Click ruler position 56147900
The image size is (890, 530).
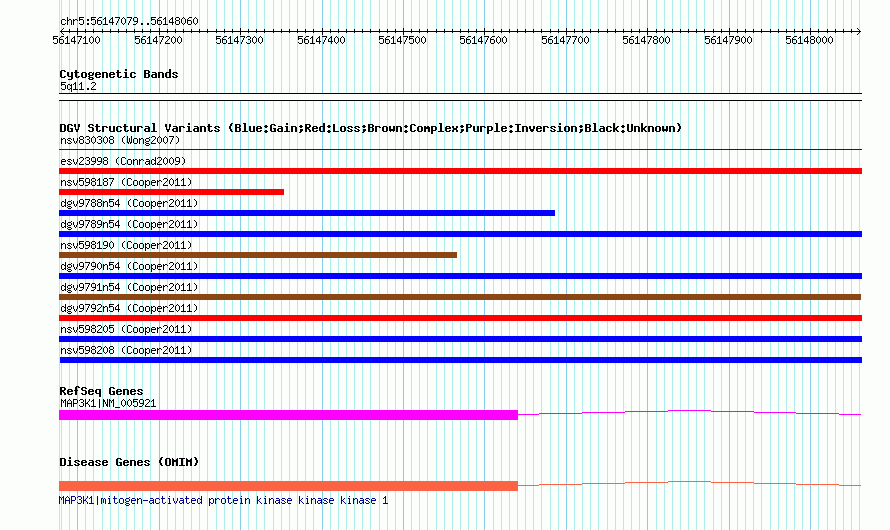728,40
